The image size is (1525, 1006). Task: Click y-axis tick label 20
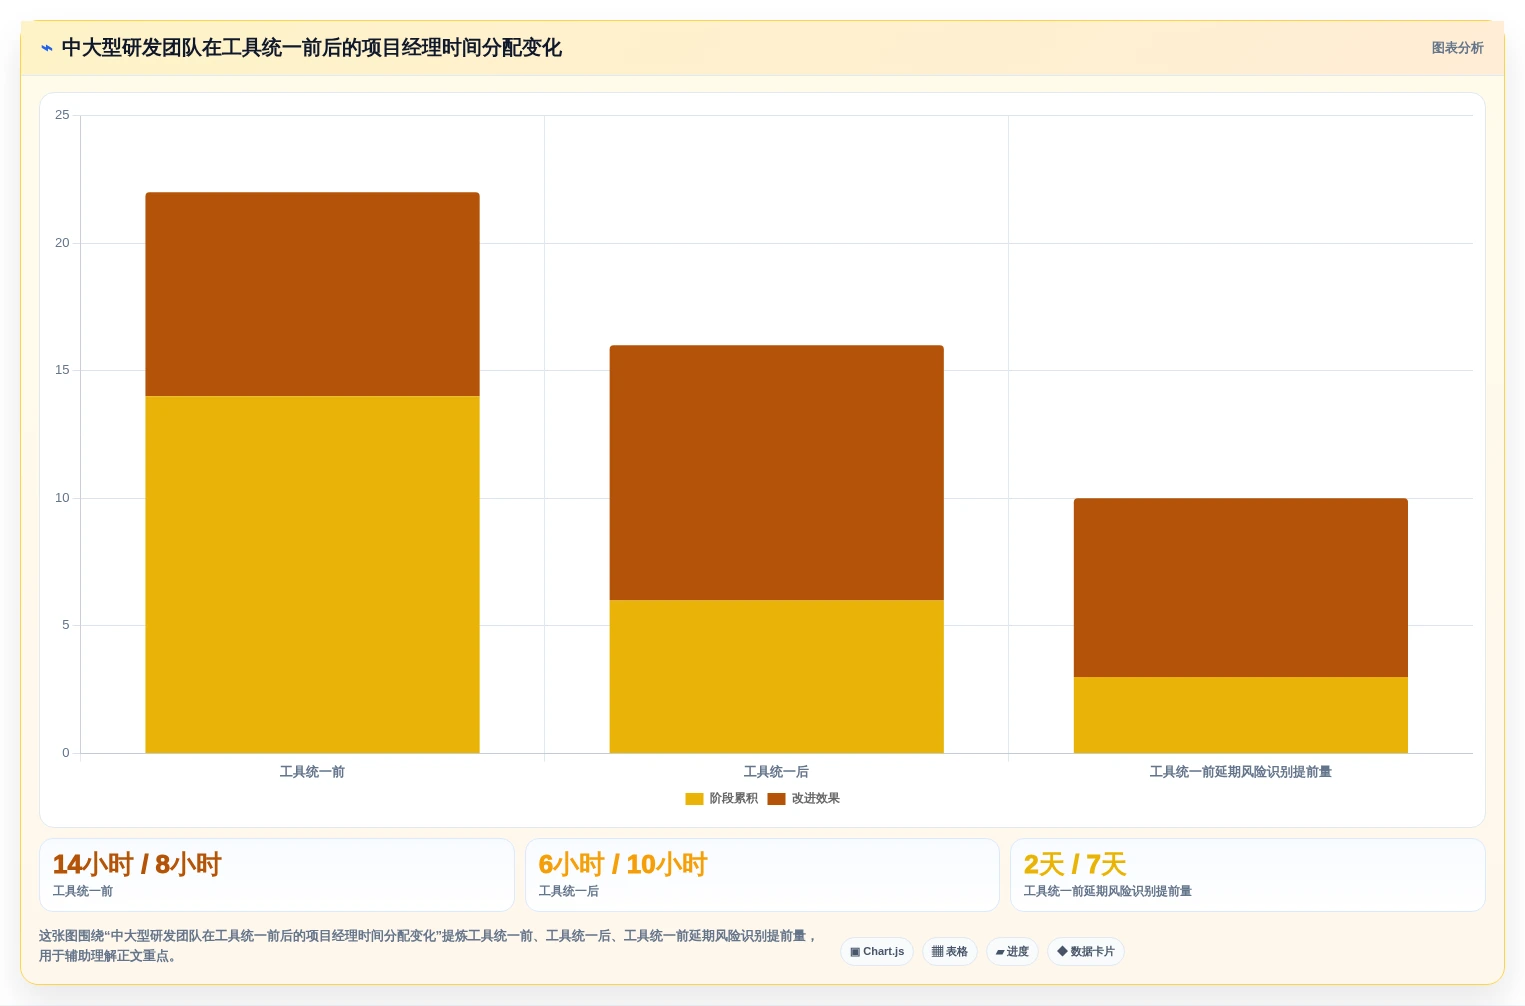62,243
